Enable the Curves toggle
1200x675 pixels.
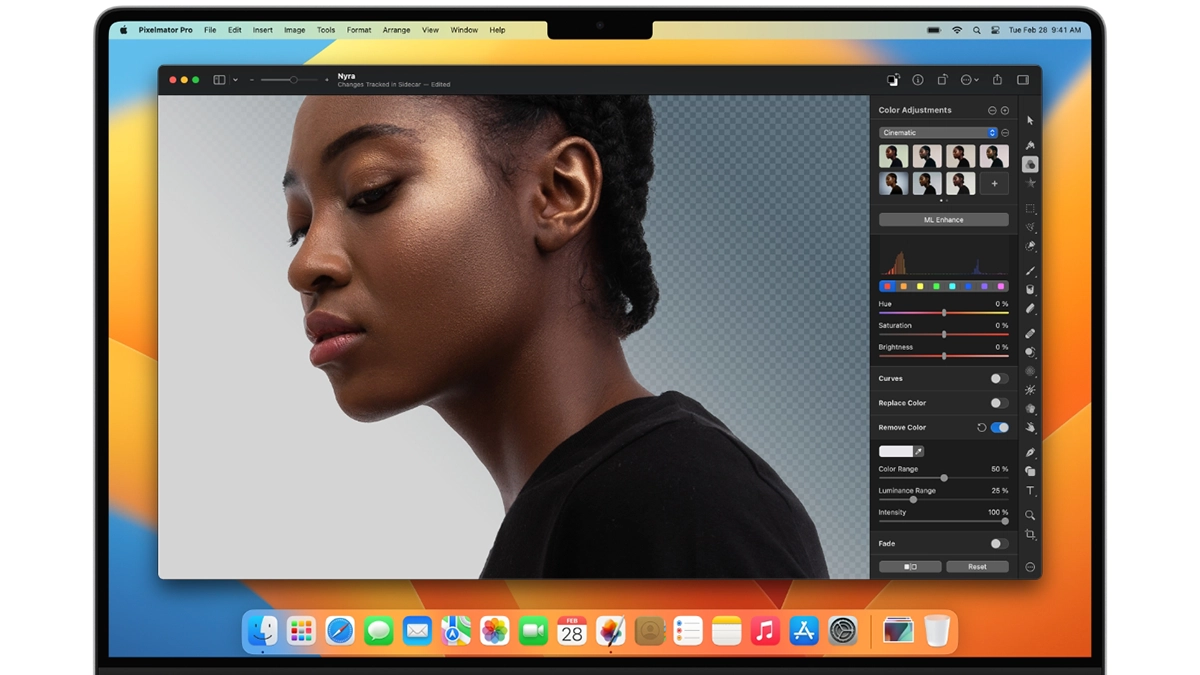coord(999,379)
